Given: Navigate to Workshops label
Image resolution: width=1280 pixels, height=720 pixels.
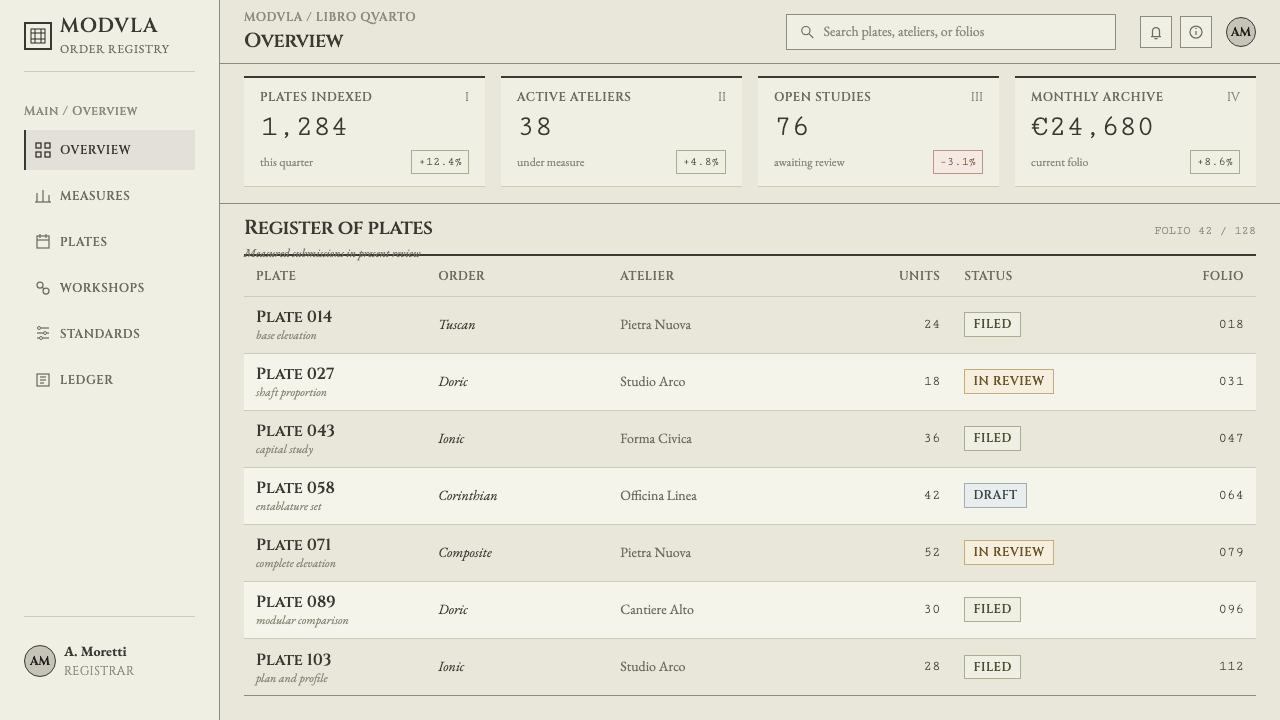Looking at the screenshot, I should [102, 288].
